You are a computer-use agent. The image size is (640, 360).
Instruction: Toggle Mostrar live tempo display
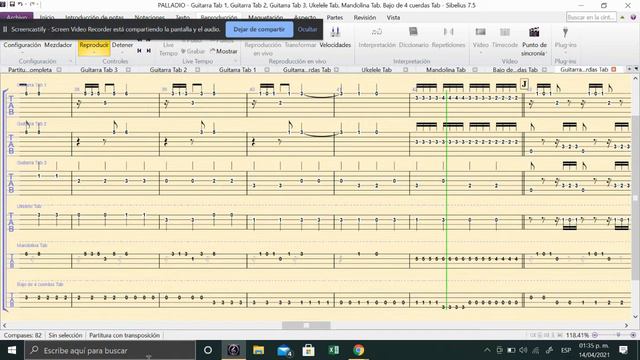223,51
